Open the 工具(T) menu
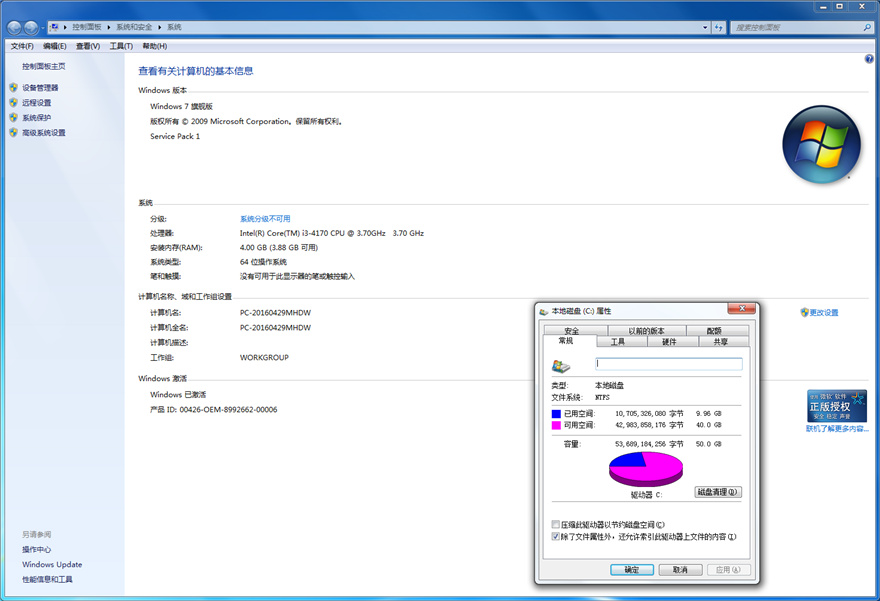 [121, 46]
